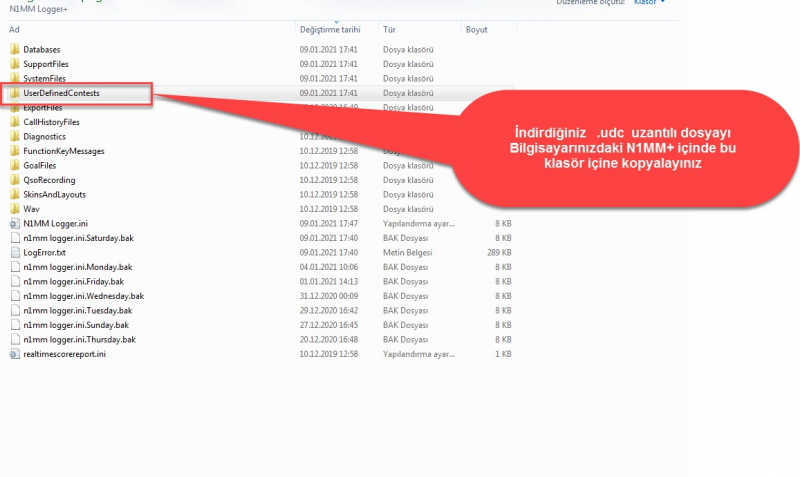The height and width of the screenshot is (477, 800).
Task: Click the Diagnostics folder name
Action: [44, 137]
